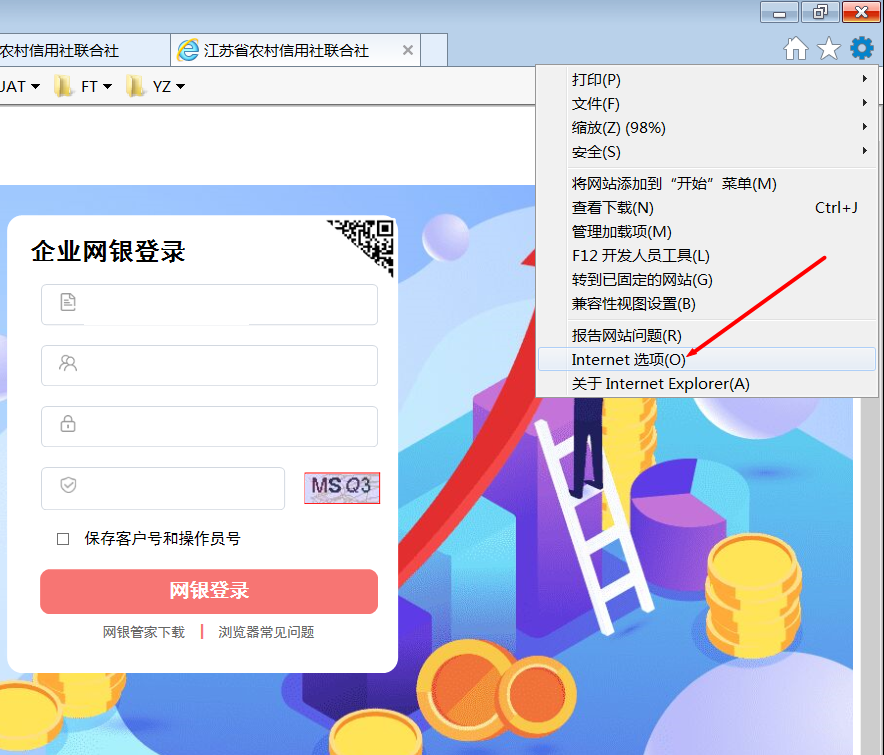Select 查看下载(N) menu entry

(708, 208)
